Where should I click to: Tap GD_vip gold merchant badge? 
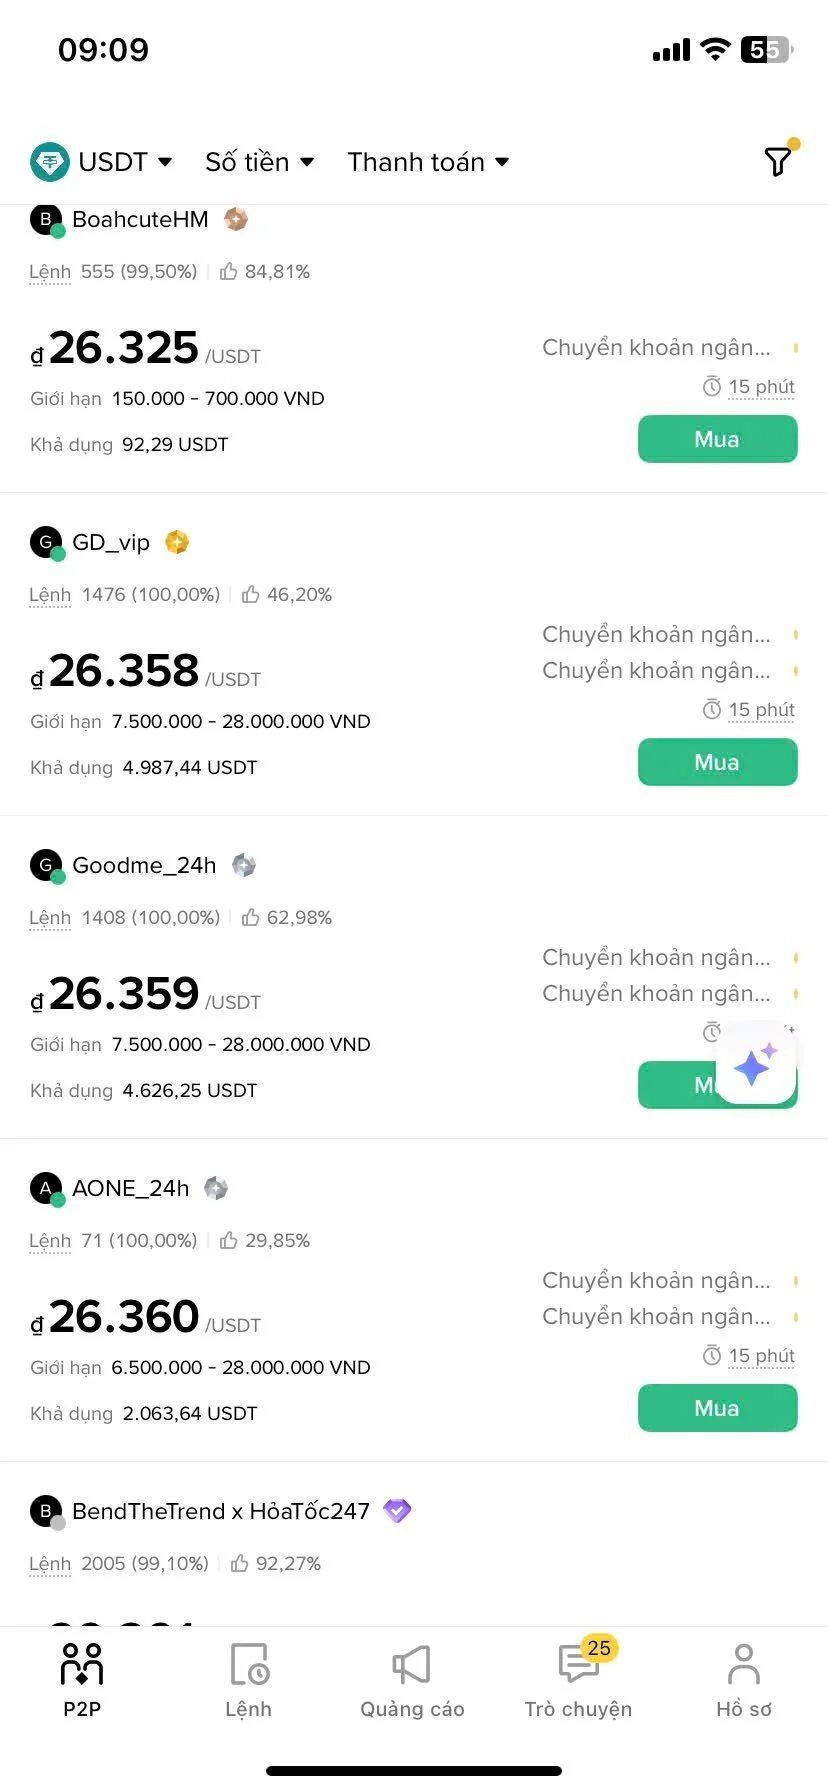pos(177,542)
